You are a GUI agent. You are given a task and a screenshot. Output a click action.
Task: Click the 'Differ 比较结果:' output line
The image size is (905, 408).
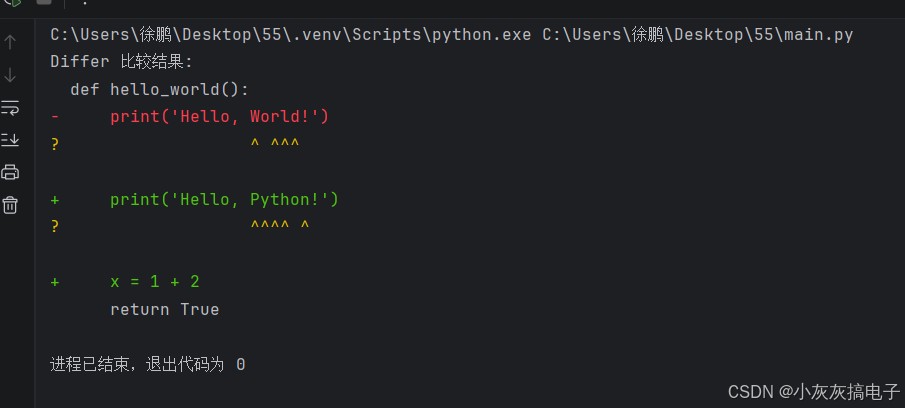(121, 62)
